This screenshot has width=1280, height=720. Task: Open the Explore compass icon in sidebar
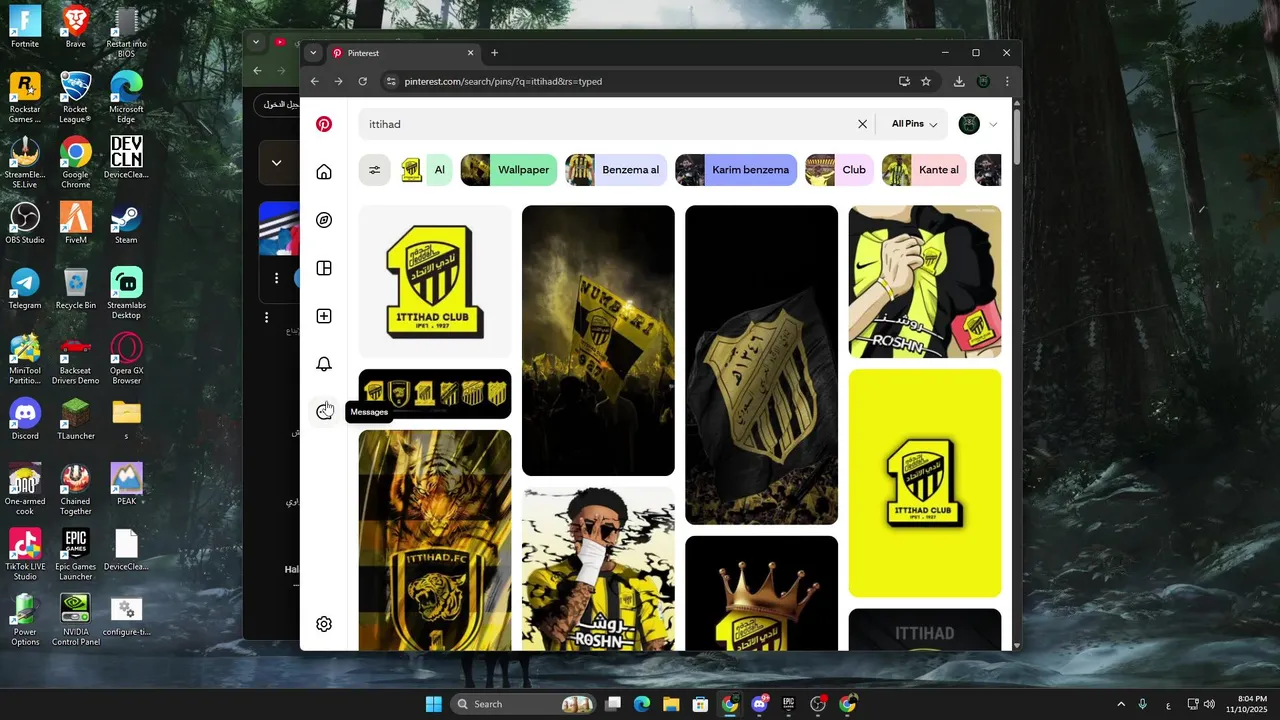[324, 220]
